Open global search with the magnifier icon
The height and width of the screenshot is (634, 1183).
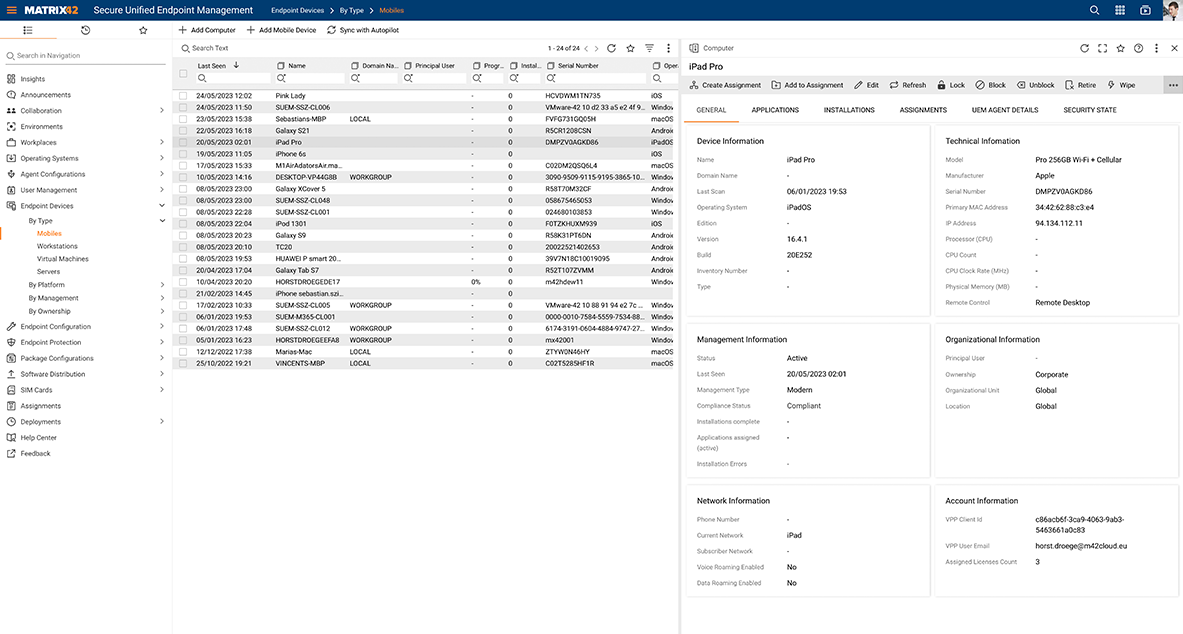tap(1095, 10)
